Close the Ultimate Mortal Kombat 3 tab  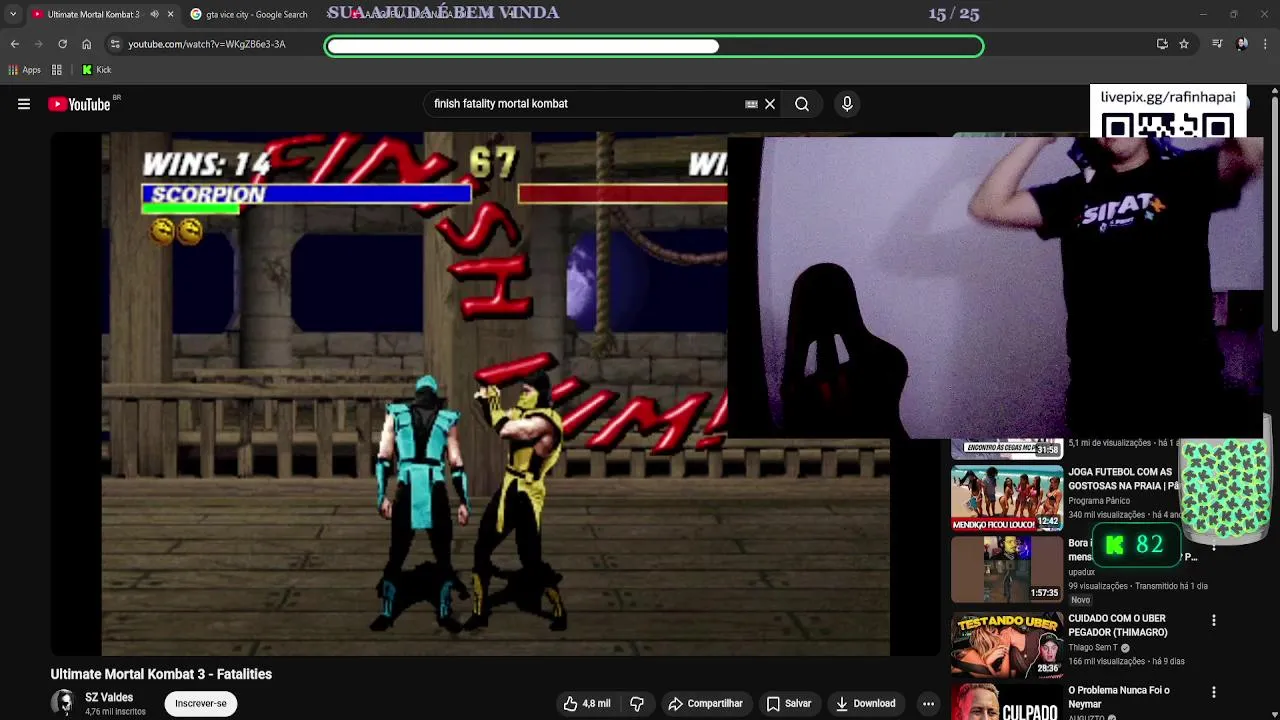tap(170, 14)
